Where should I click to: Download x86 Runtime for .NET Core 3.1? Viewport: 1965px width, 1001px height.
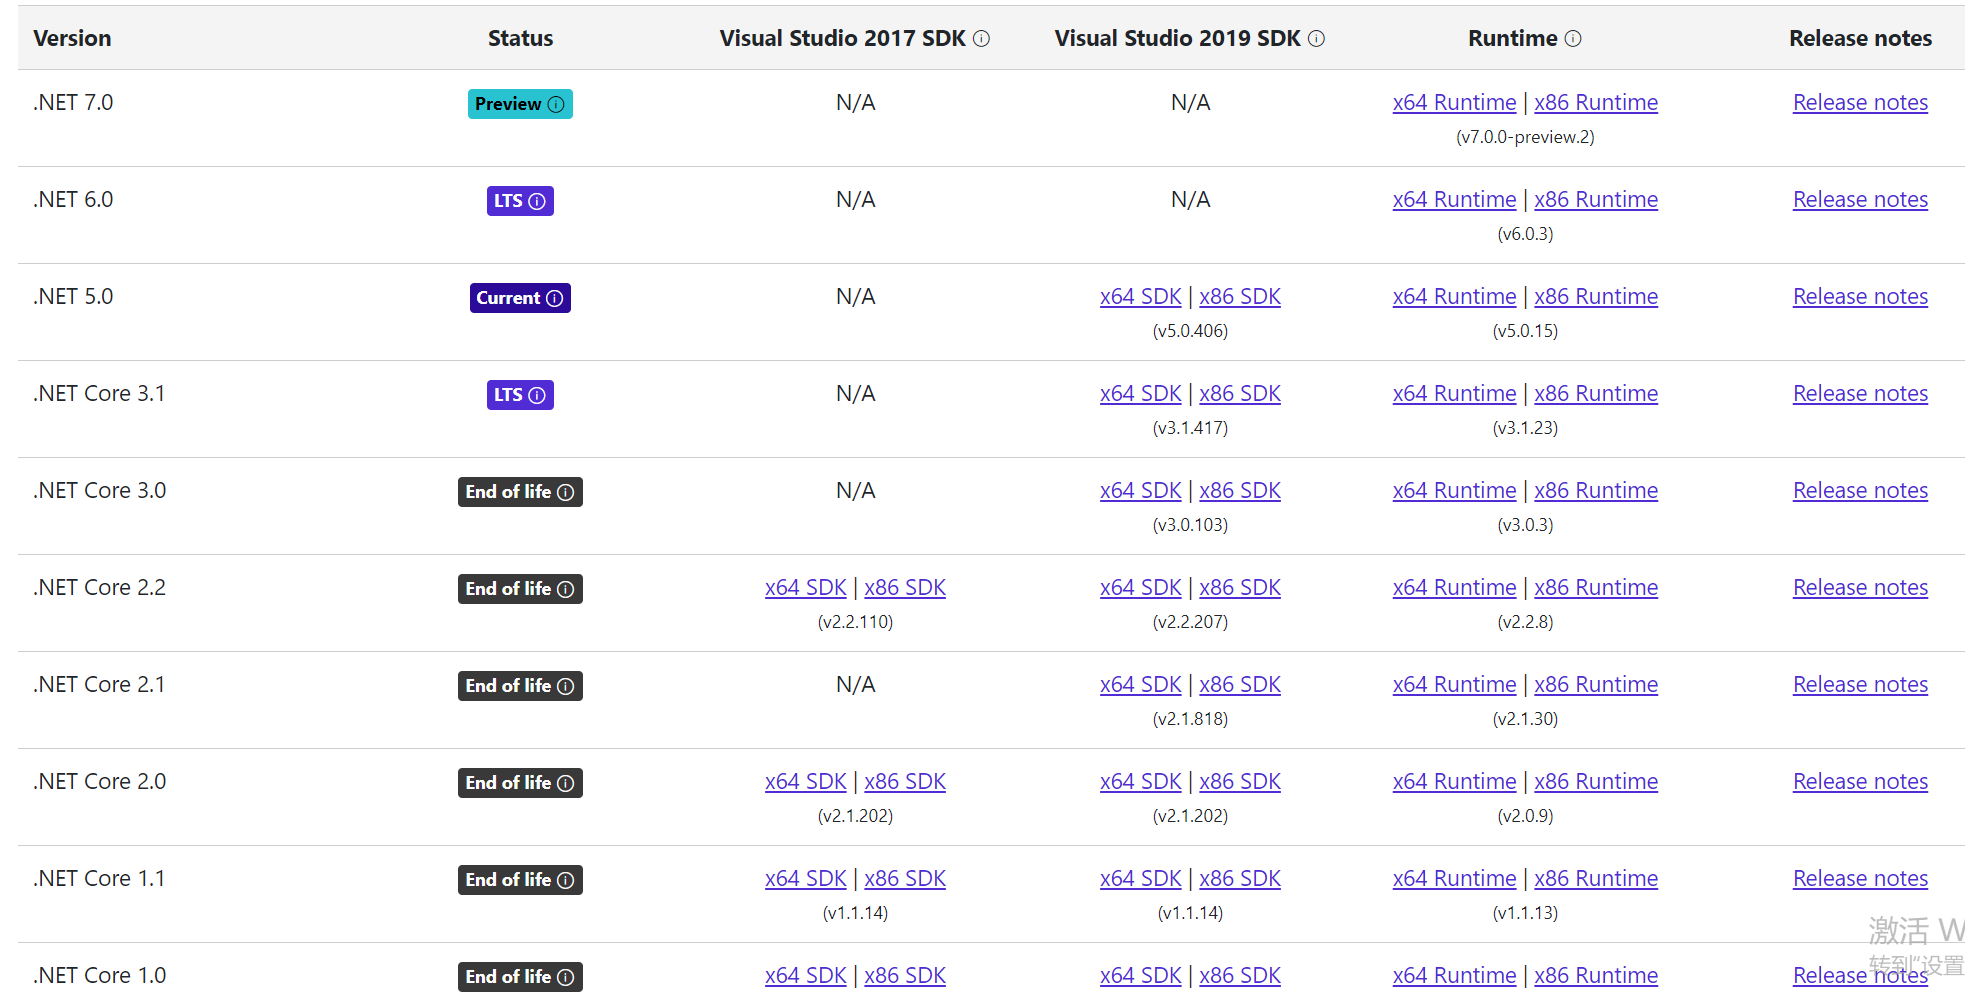pyautogui.click(x=1596, y=393)
